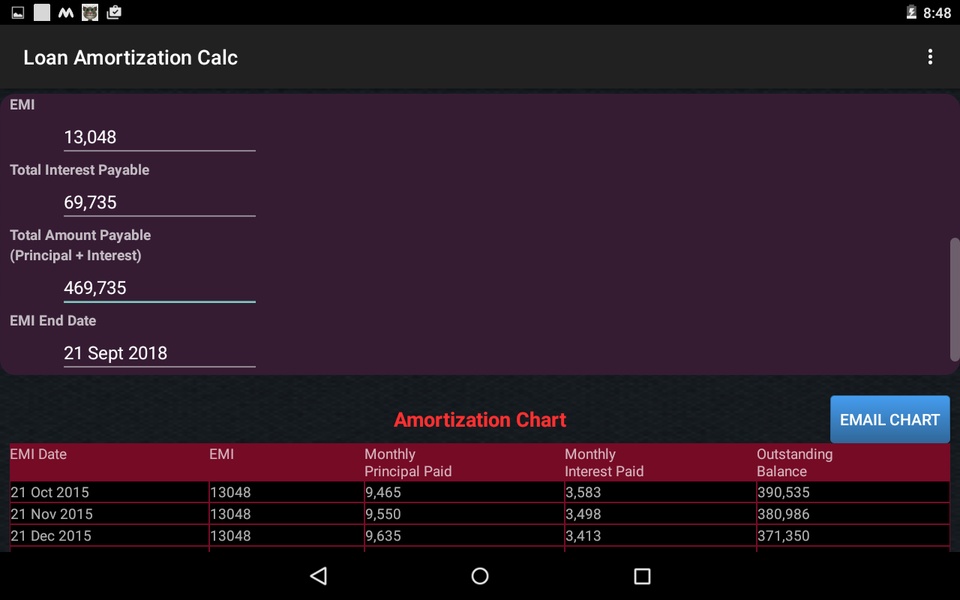
Task: Click outstanding balance 390,535
Action: [x=784, y=492]
